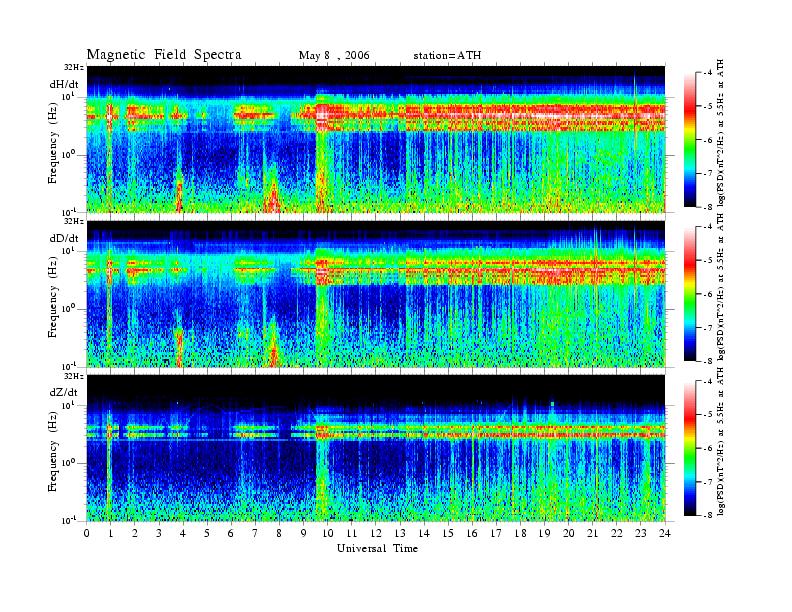This screenshot has width=792, height=612.
Task: Click hour tick '20' on the time axis
Action: click(x=569, y=534)
